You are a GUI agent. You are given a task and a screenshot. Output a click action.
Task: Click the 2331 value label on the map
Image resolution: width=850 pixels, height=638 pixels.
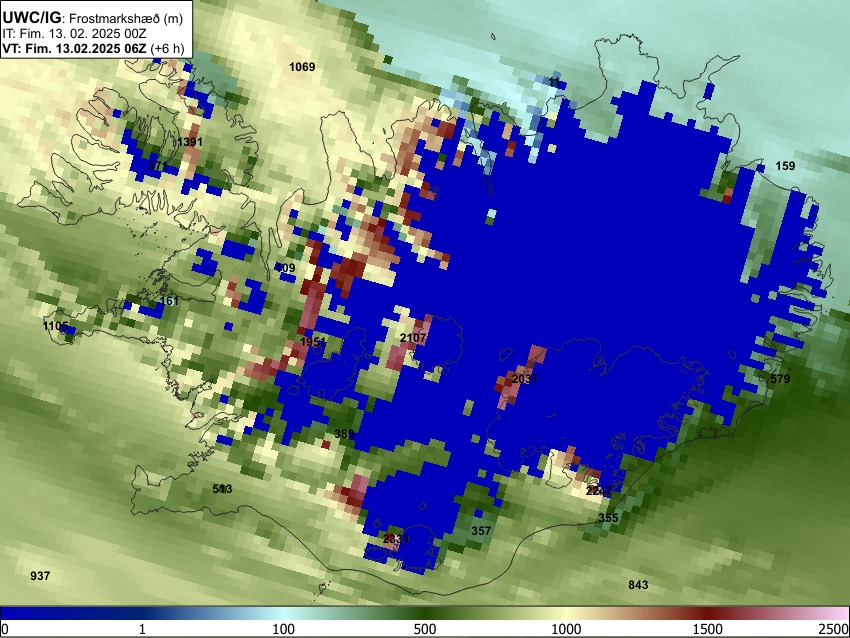click(x=396, y=539)
